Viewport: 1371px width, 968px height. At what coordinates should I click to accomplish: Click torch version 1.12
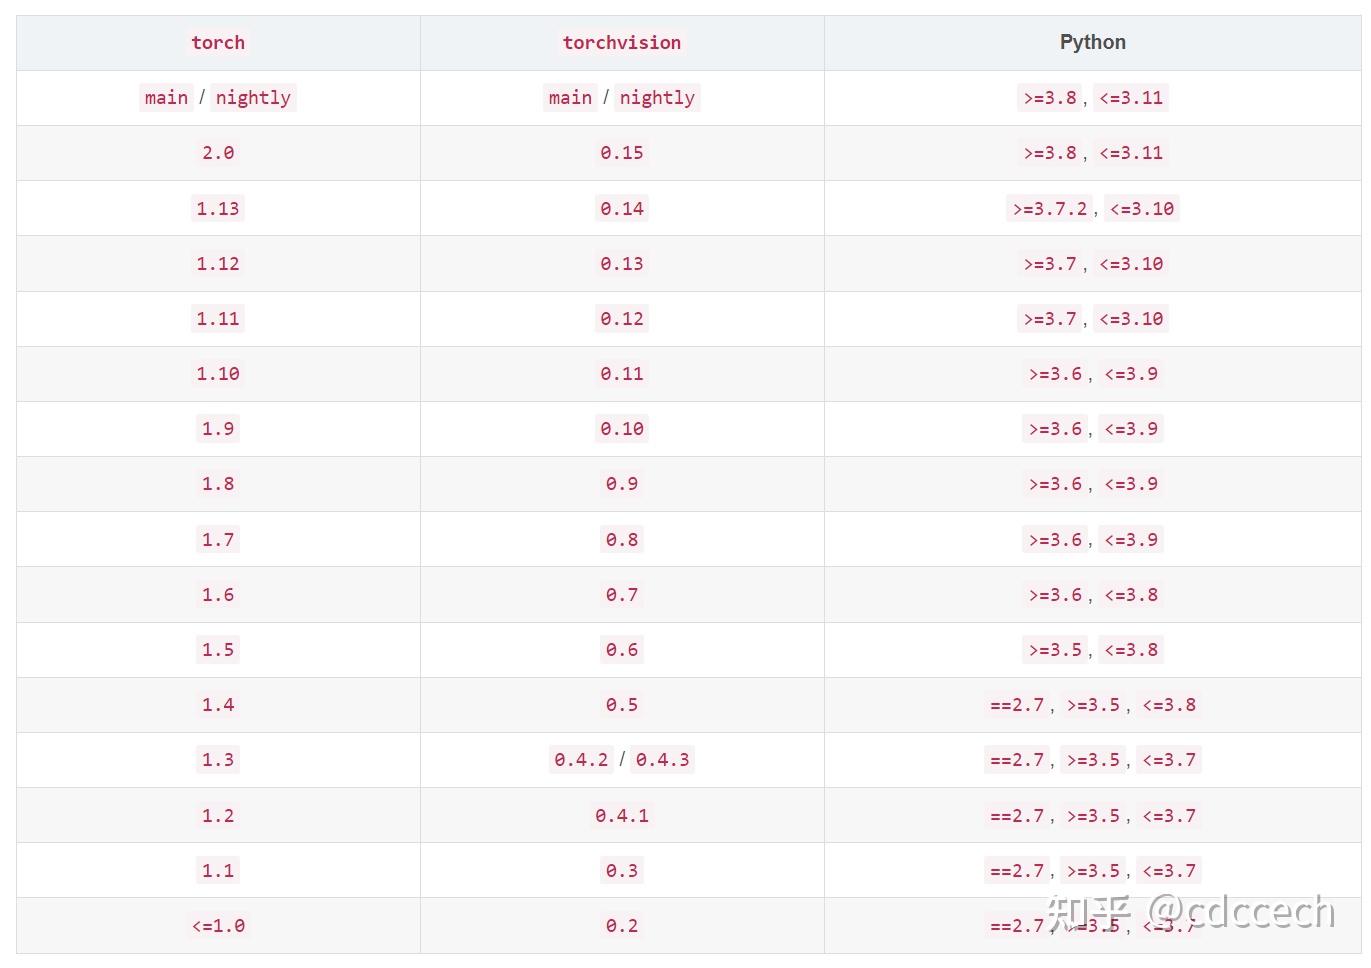pos(218,264)
